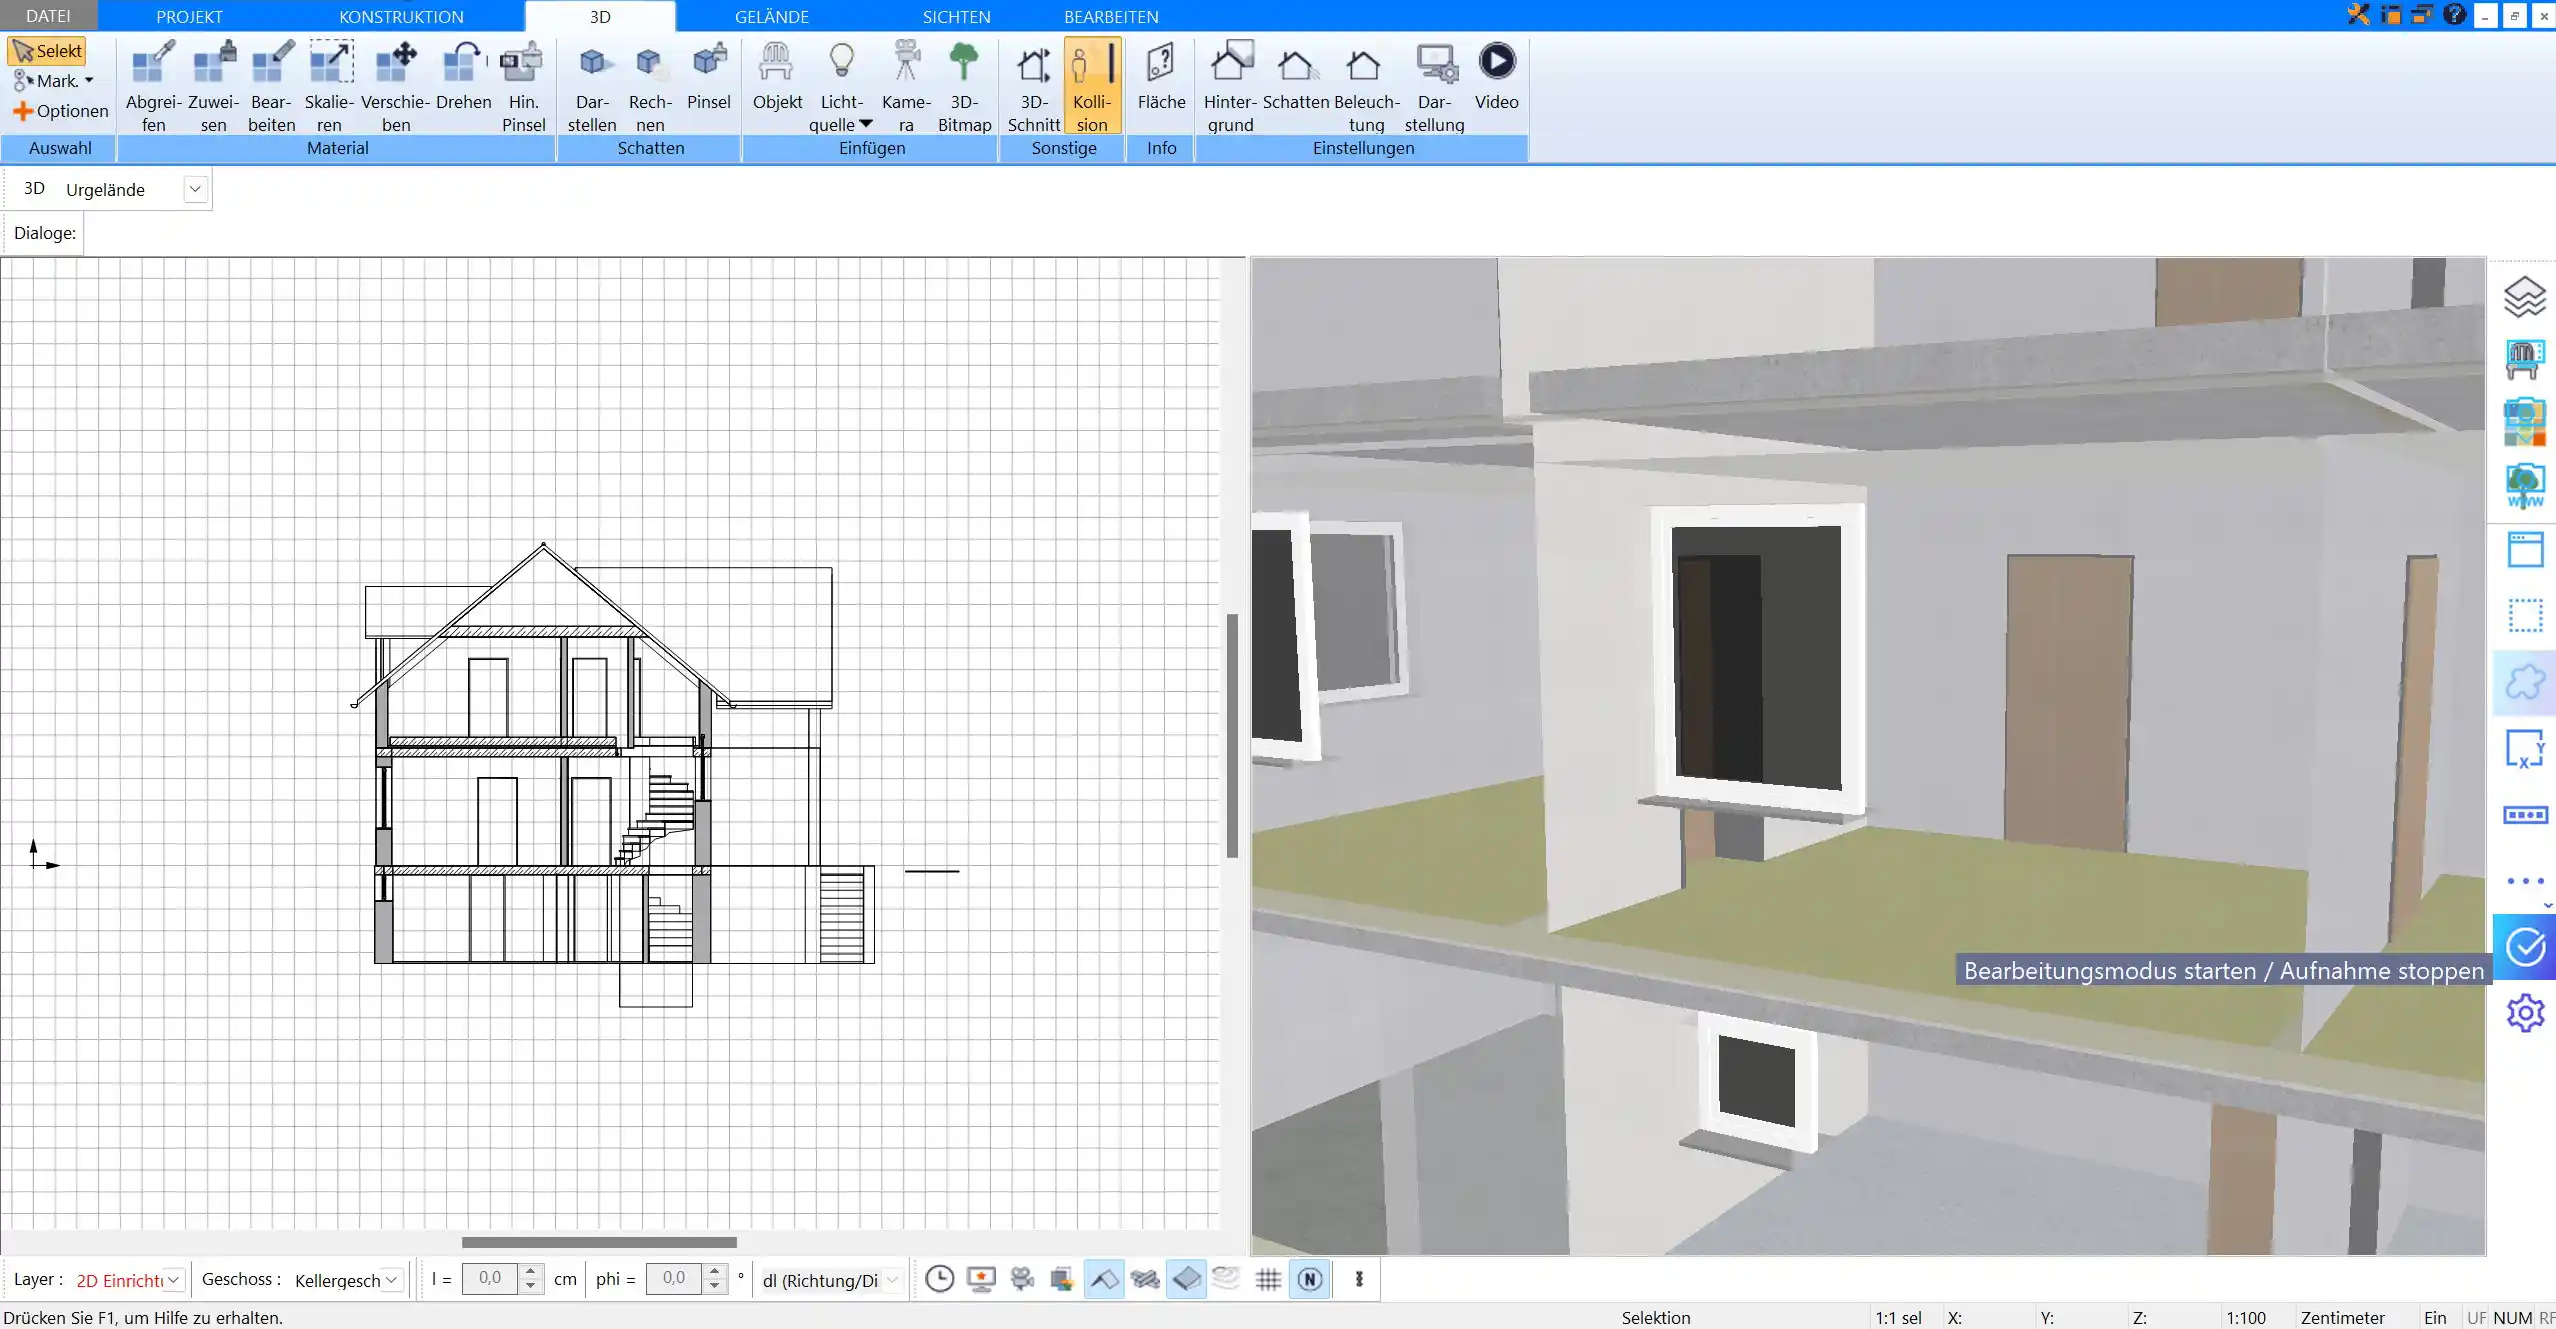Click the camera icon in bottom toolbar
This screenshot has height=1329, width=2556.
coord(1022,1279)
